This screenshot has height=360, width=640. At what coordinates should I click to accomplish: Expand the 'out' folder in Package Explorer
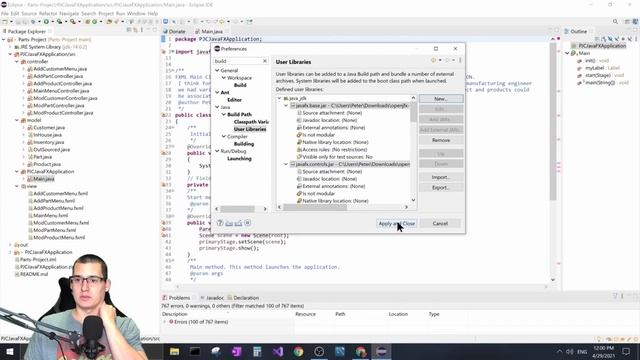(10, 245)
